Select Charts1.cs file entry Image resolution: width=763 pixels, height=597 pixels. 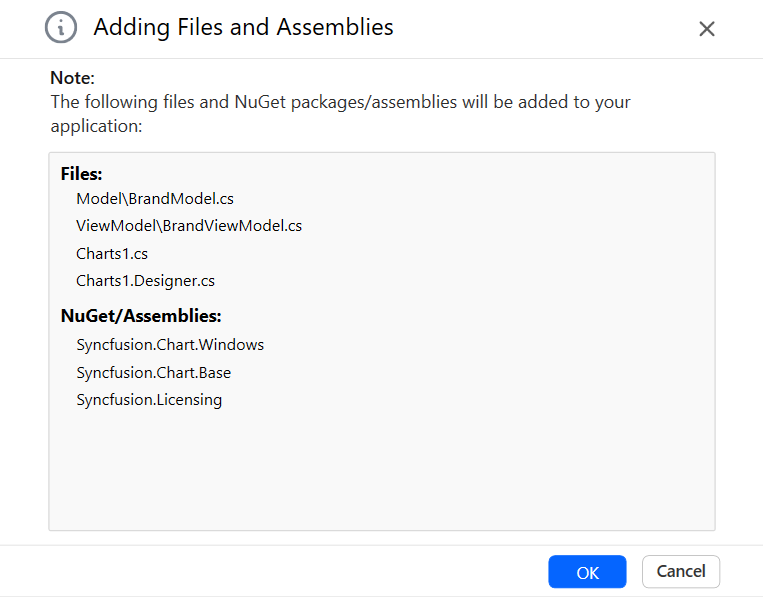point(112,253)
